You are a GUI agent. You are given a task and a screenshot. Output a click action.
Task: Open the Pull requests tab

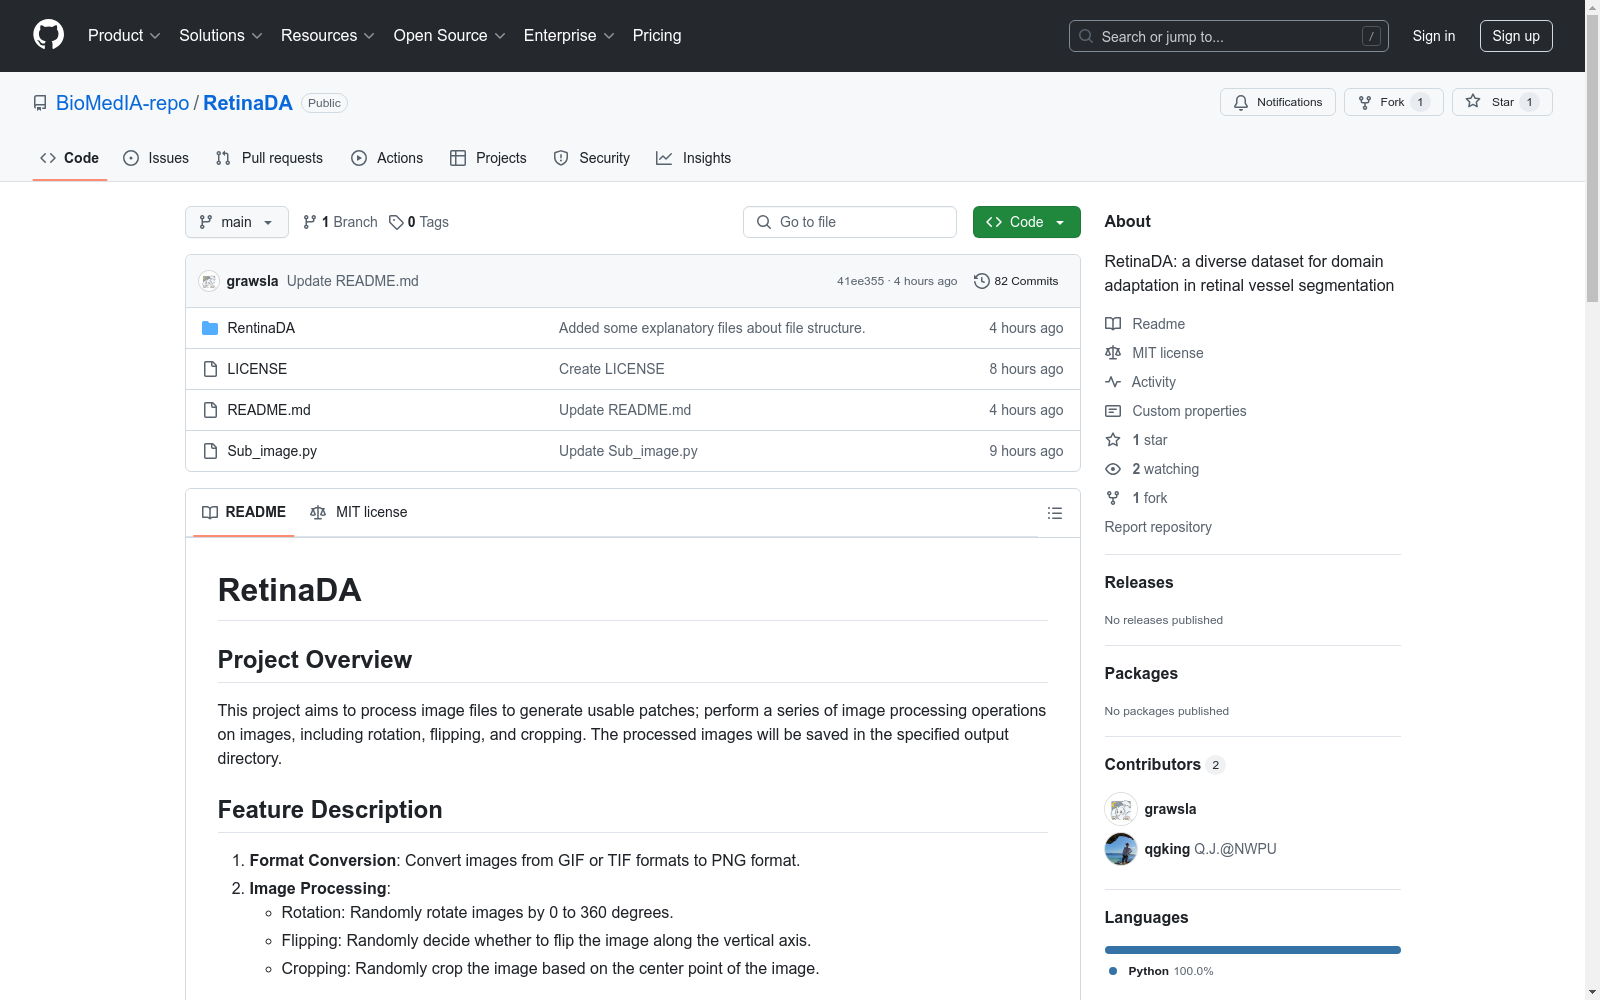tap(269, 158)
